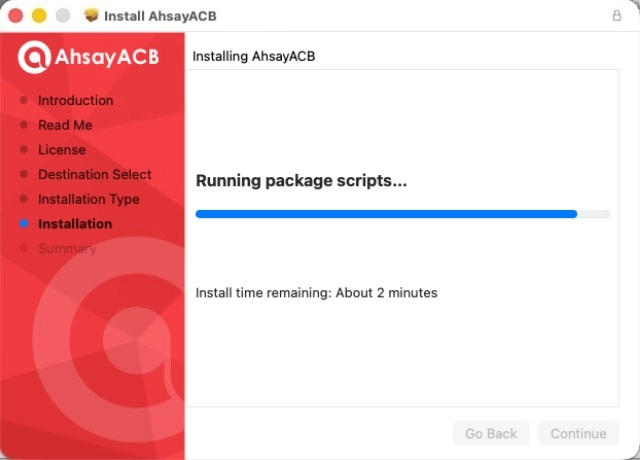Click the bullet beside Introduction
Viewport: 640px width, 460px height.
click(x=24, y=100)
